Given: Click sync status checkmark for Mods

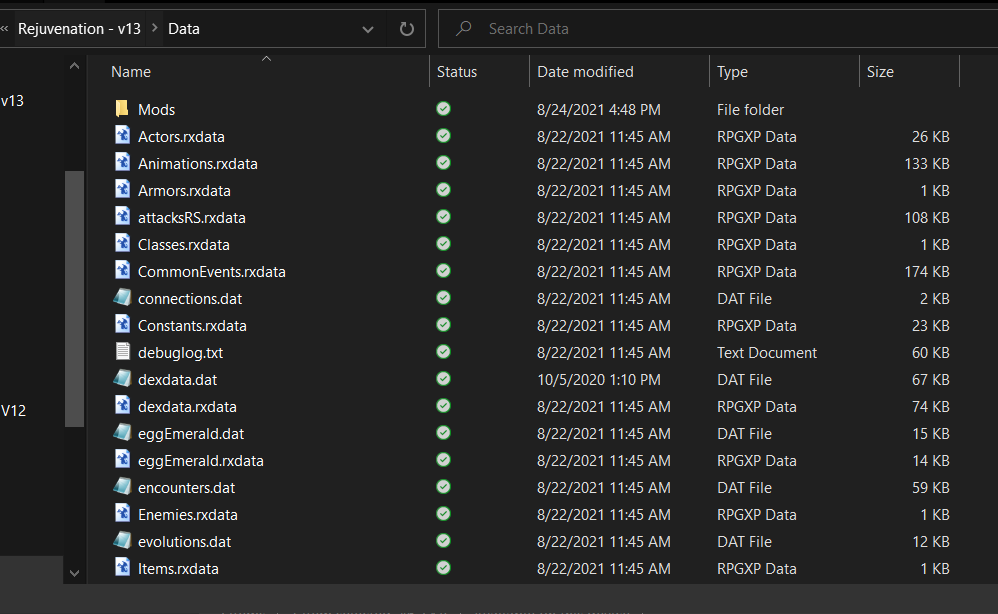Looking at the screenshot, I should (x=444, y=109).
